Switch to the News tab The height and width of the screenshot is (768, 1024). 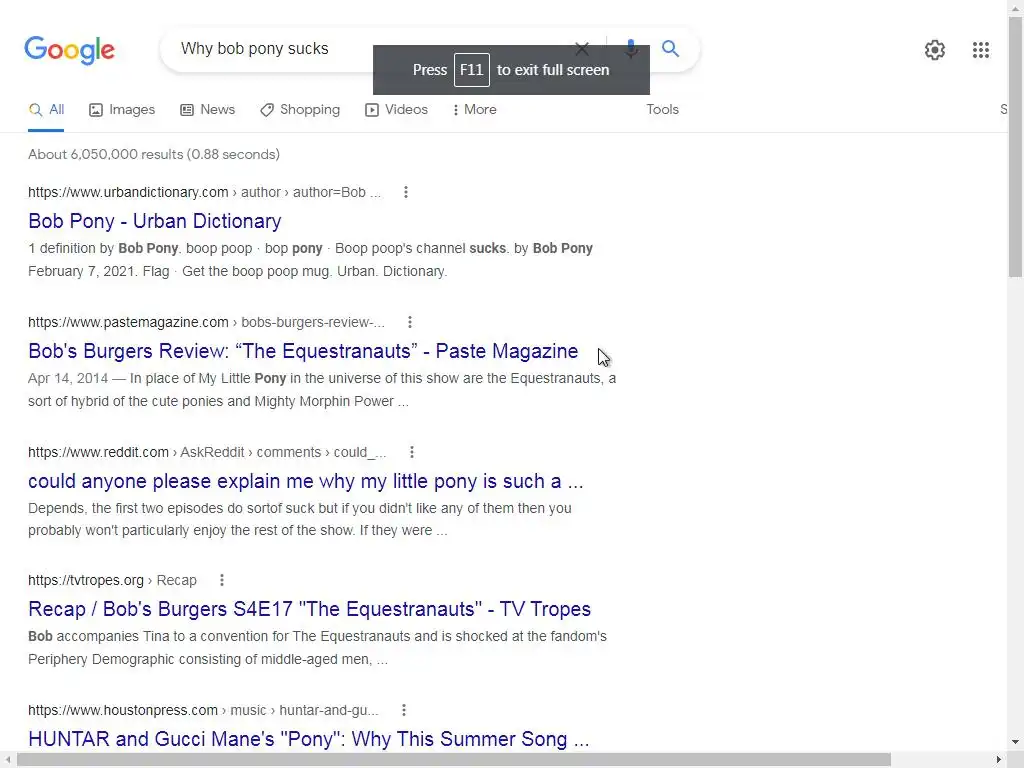pyautogui.click(x=208, y=110)
